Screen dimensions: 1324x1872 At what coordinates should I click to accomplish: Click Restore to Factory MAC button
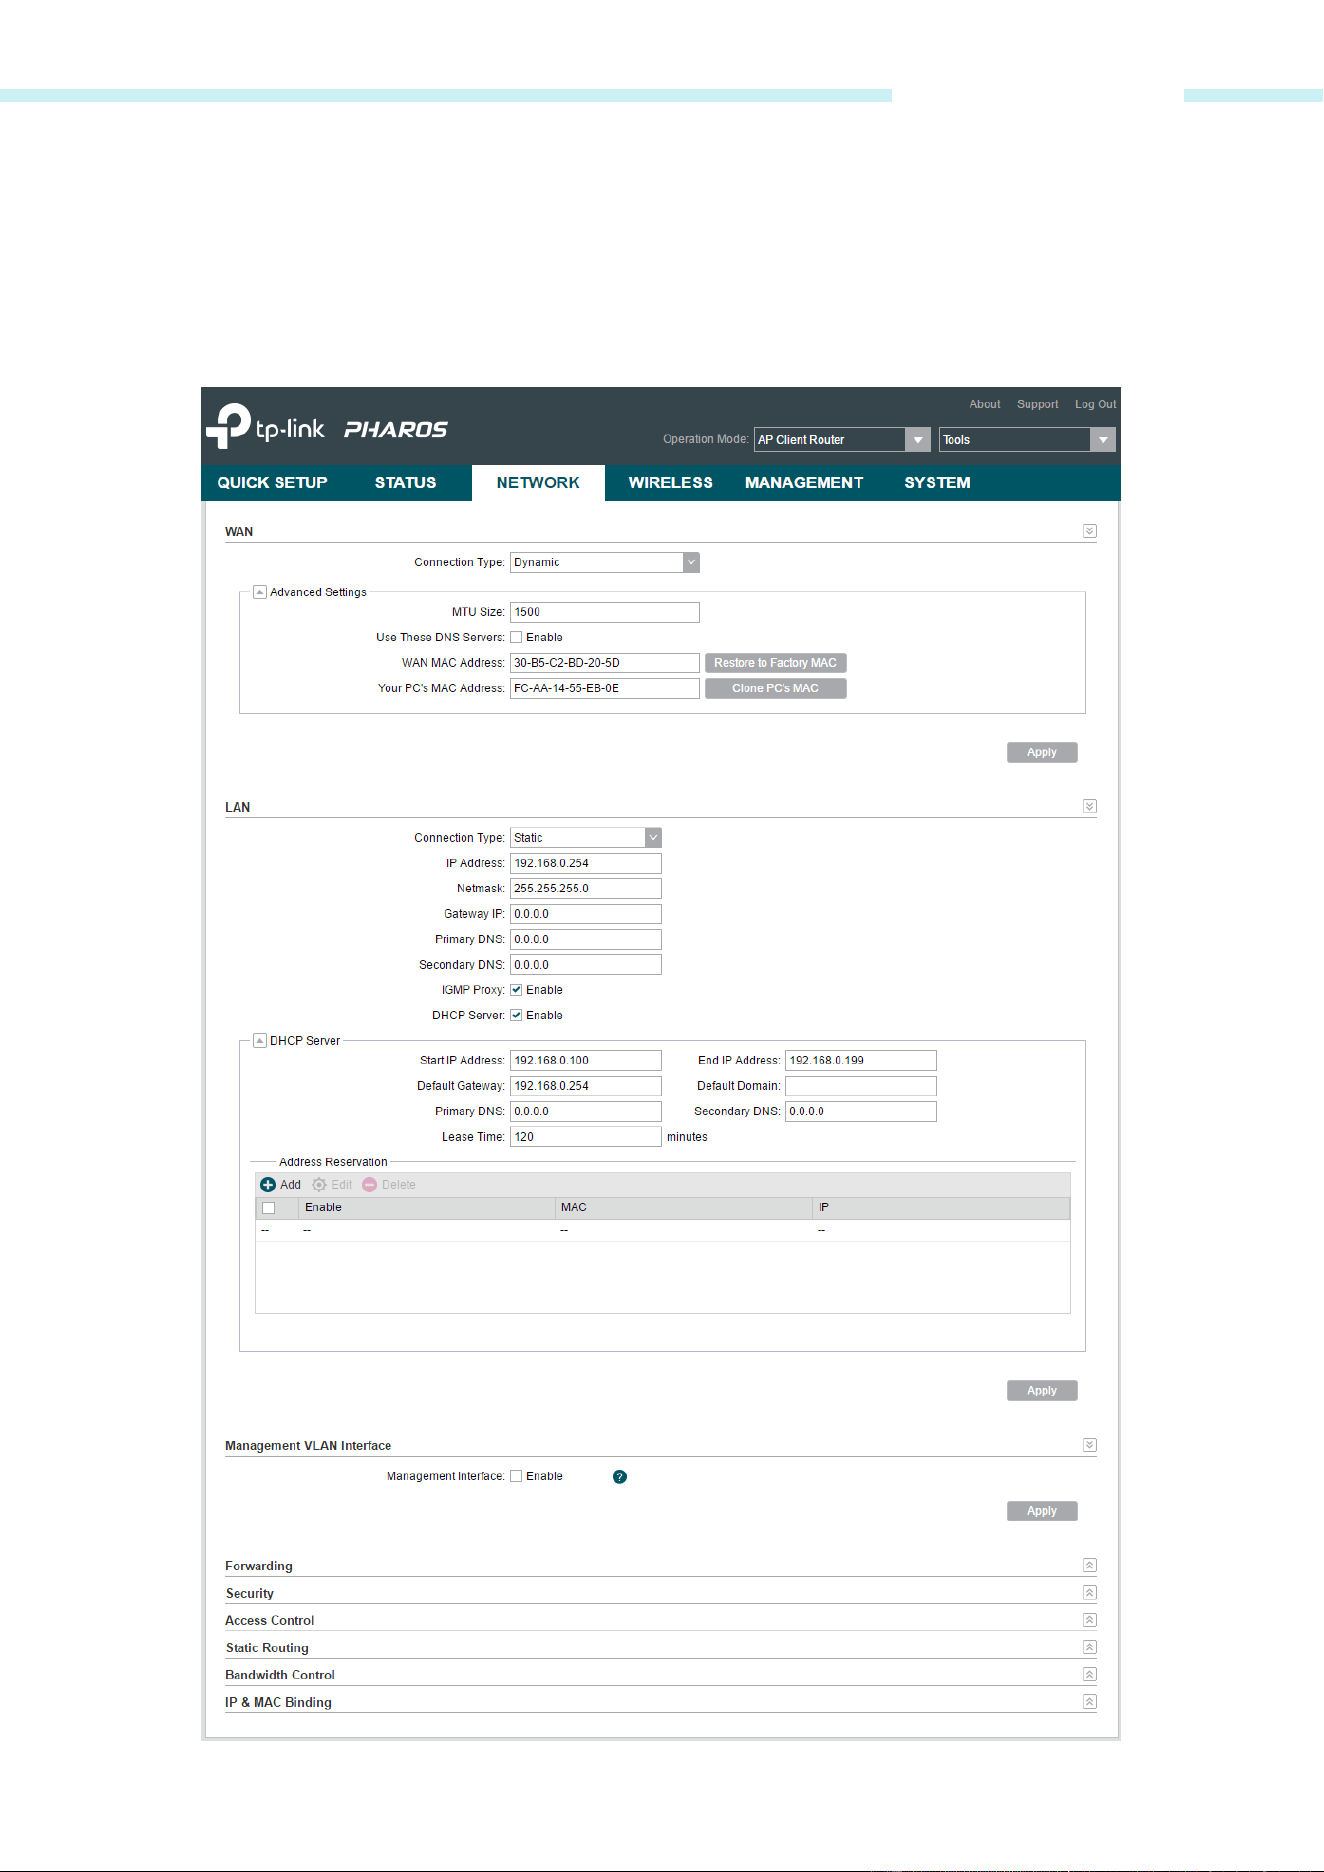[x=776, y=663]
